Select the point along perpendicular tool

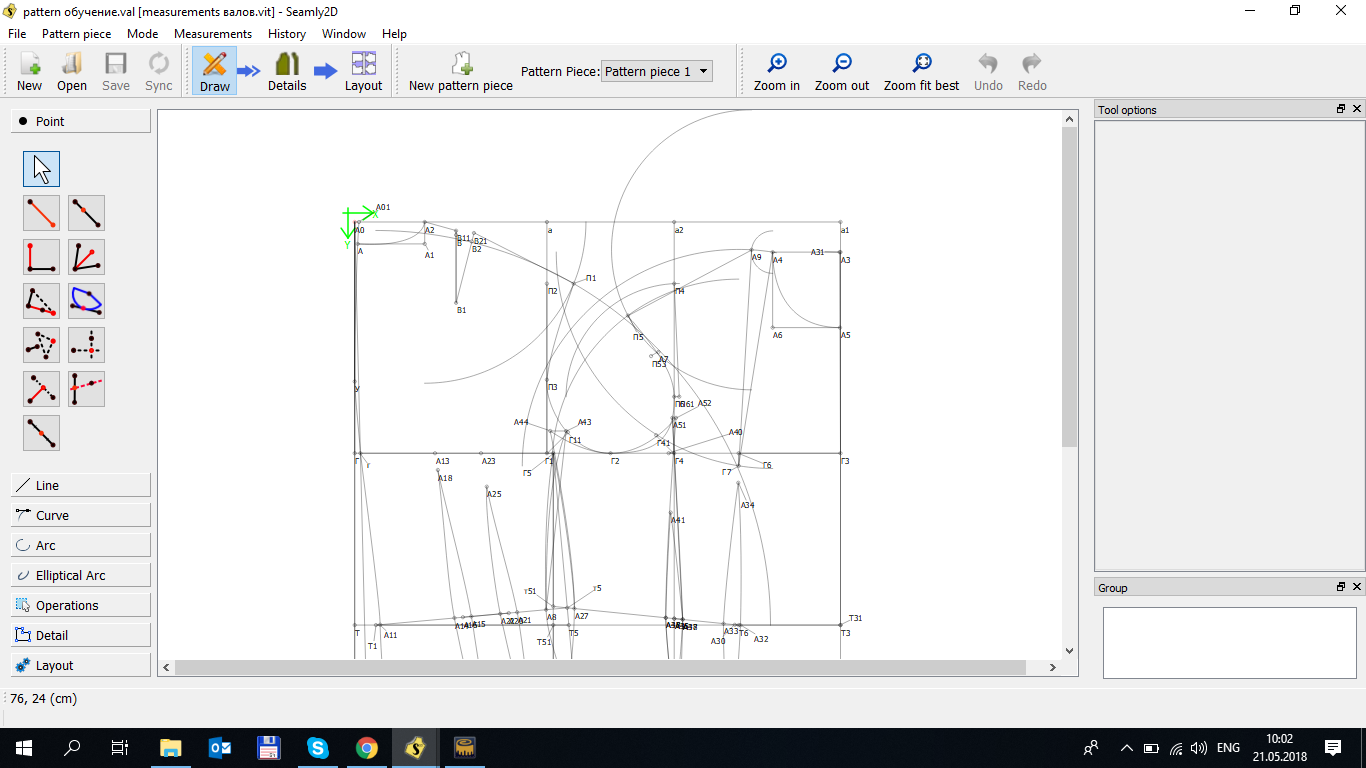point(41,257)
